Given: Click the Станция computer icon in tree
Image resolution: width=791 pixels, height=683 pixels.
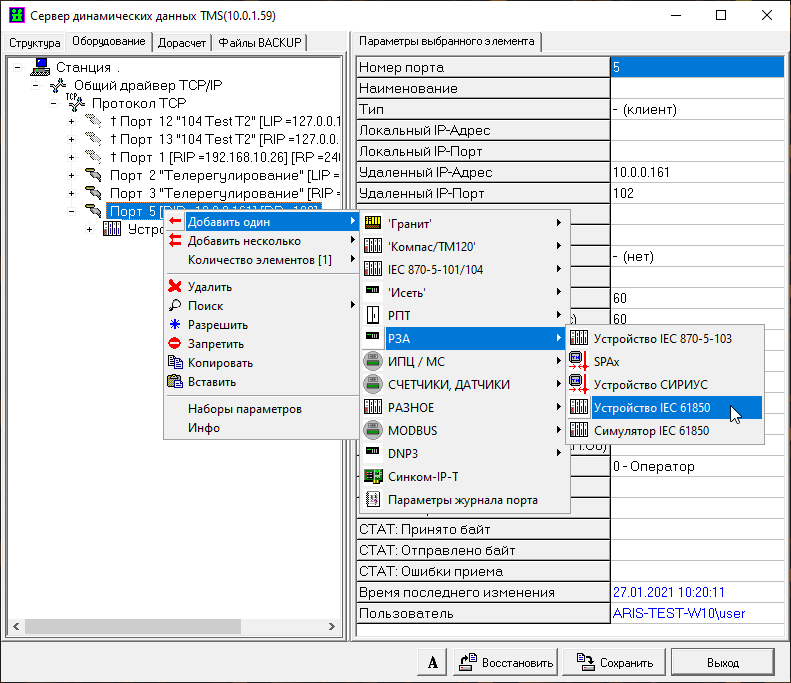Looking at the screenshot, I should [41, 67].
